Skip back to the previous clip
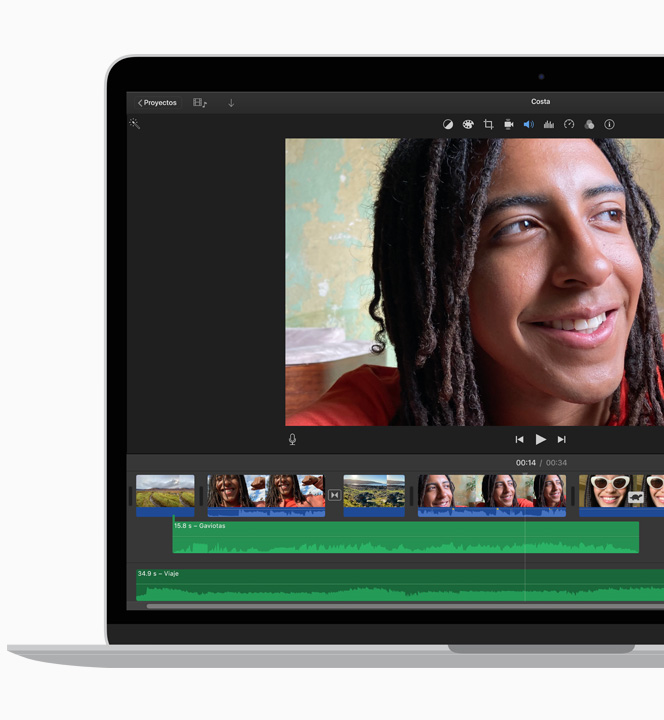 [x=519, y=439]
